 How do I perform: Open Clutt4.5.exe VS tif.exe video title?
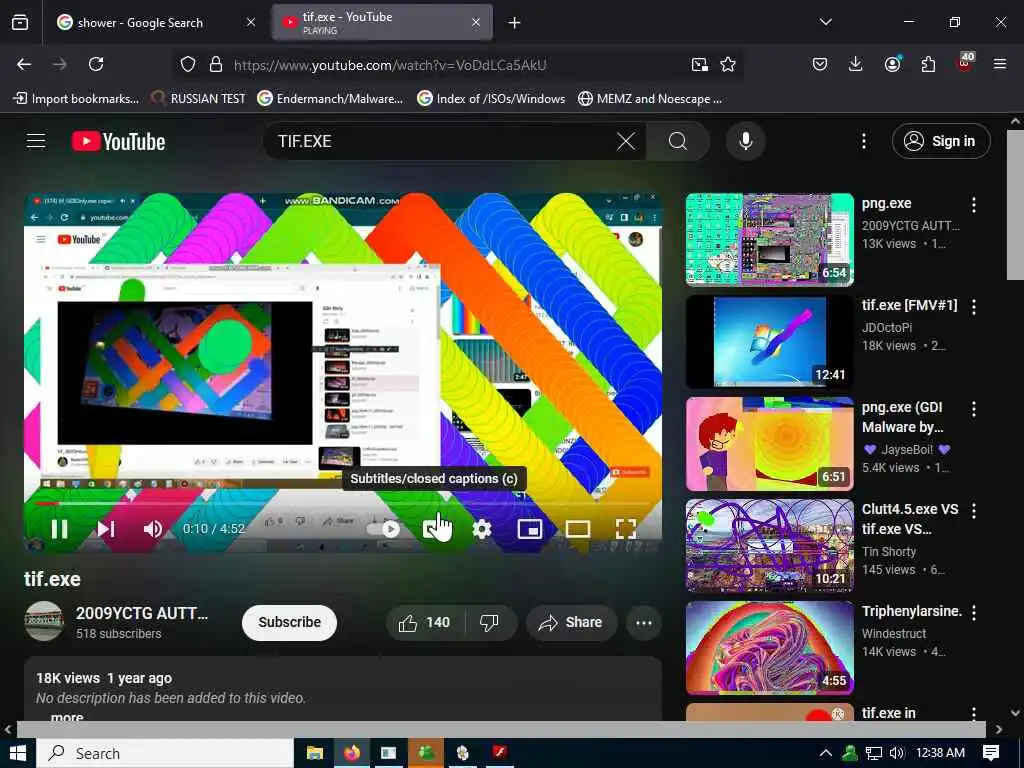pos(910,519)
